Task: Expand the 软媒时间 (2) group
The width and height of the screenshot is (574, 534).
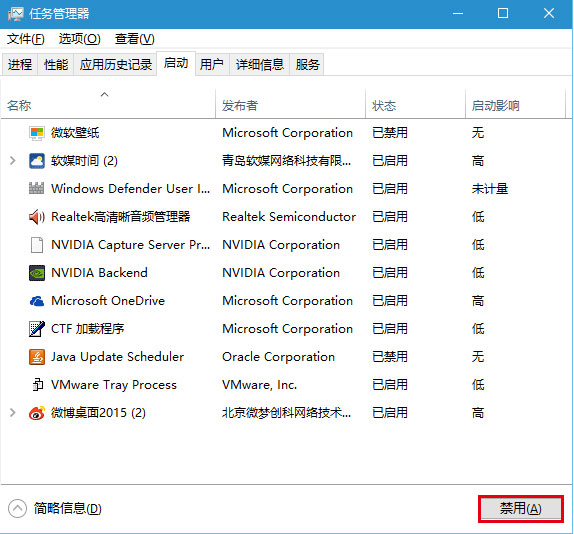Action: pos(12,161)
